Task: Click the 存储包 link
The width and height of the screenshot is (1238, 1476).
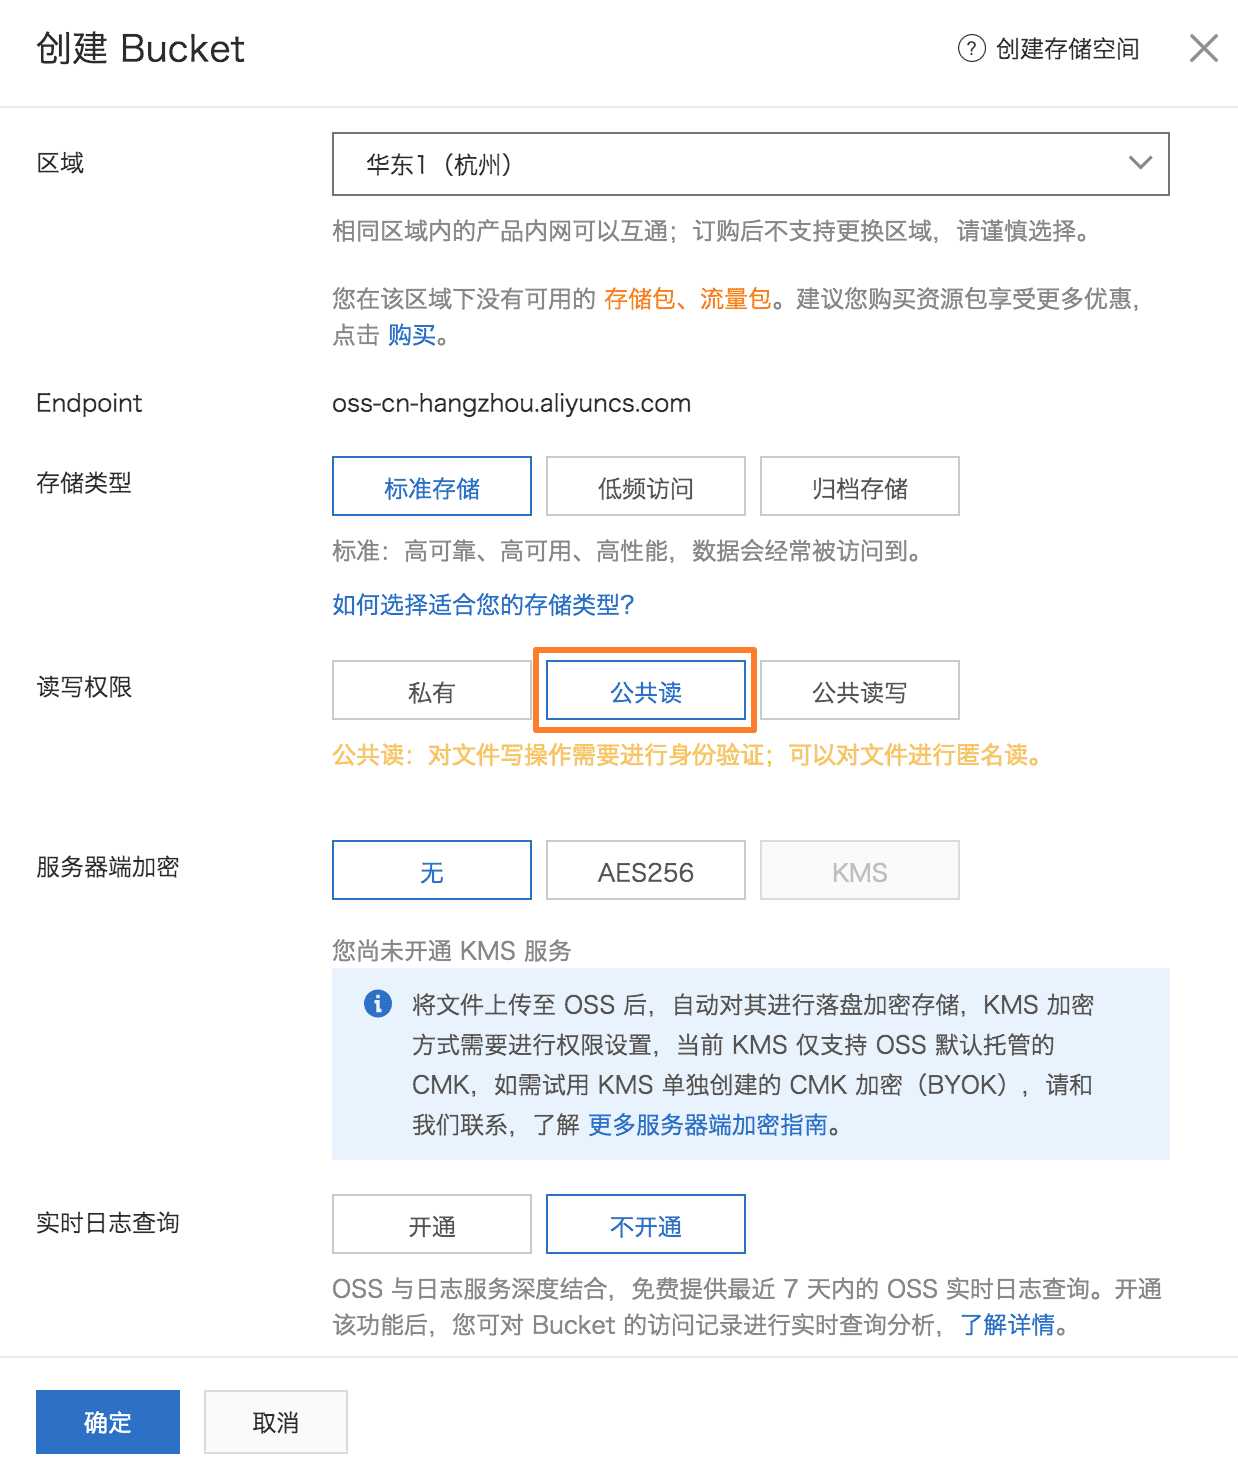Action: pos(639,298)
